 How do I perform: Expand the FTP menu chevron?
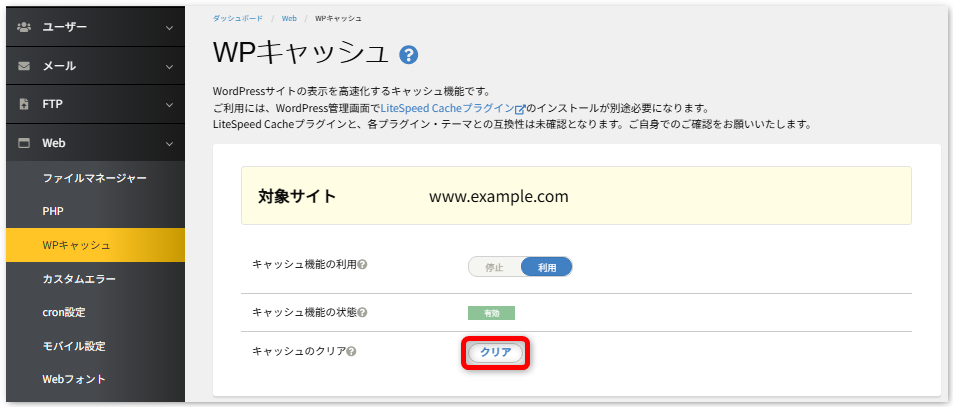pos(169,104)
